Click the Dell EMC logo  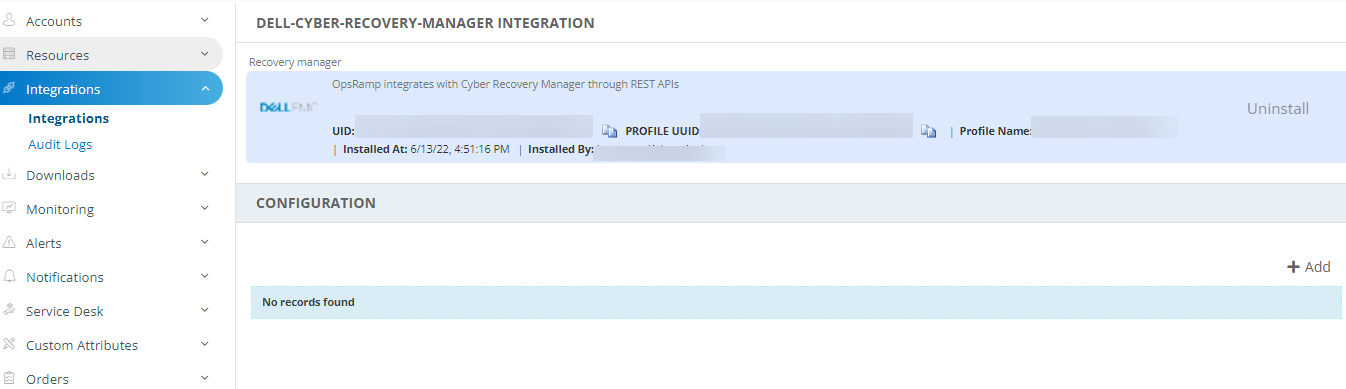tap(288, 107)
